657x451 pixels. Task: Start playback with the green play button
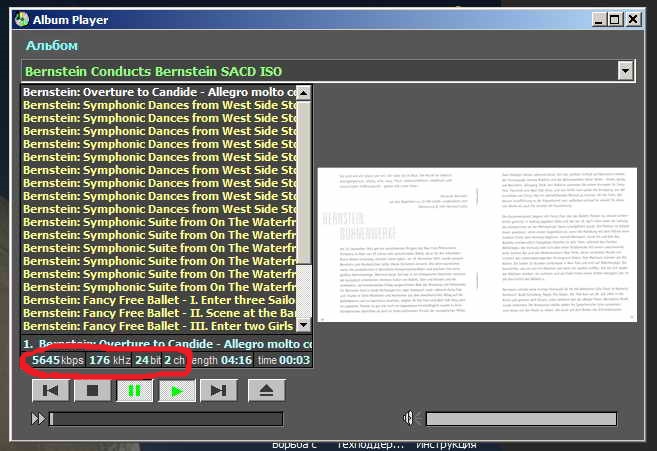click(x=177, y=391)
